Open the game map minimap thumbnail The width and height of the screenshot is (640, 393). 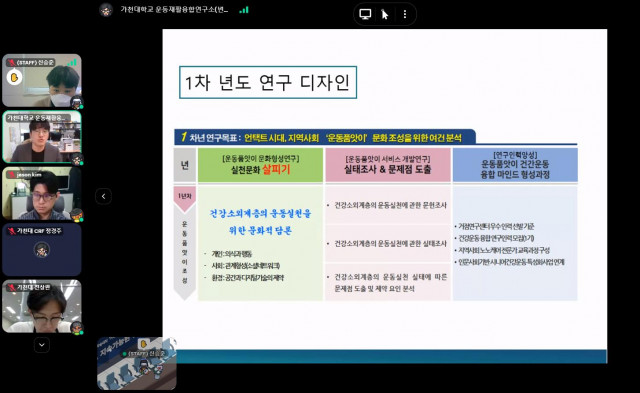[137, 363]
